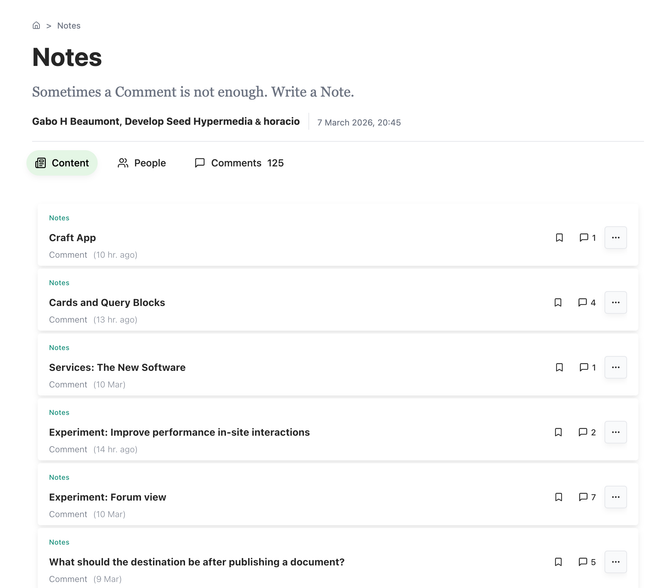Open more options for Cards and Query Blocks
The width and height of the screenshot is (650, 588).
click(x=615, y=303)
